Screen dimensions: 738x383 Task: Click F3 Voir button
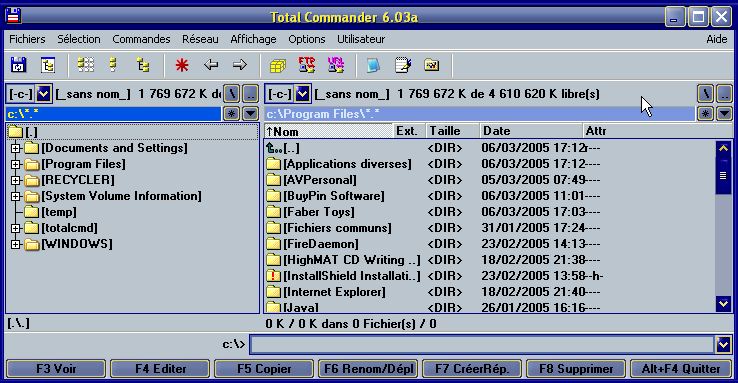(x=56, y=368)
